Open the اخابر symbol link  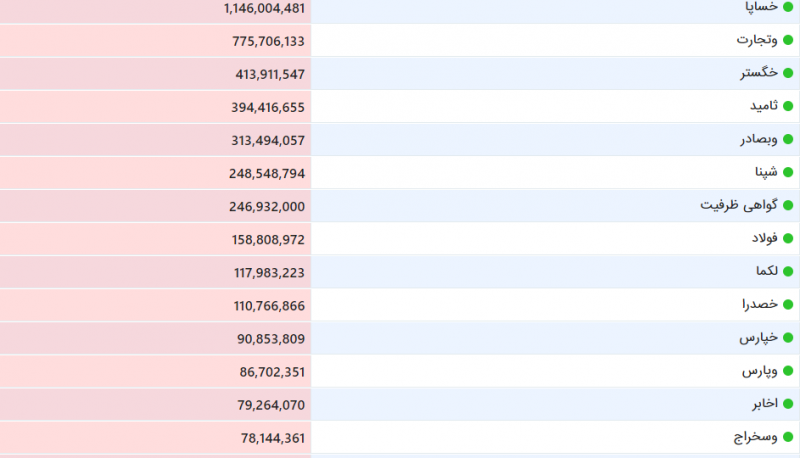coord(765,403)
